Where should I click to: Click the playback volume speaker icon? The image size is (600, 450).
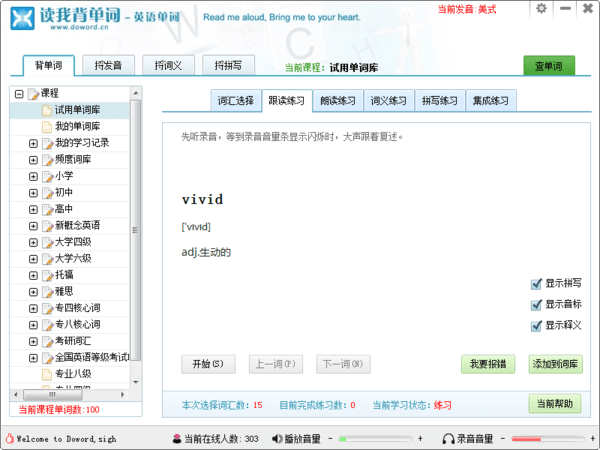(276, 439)
